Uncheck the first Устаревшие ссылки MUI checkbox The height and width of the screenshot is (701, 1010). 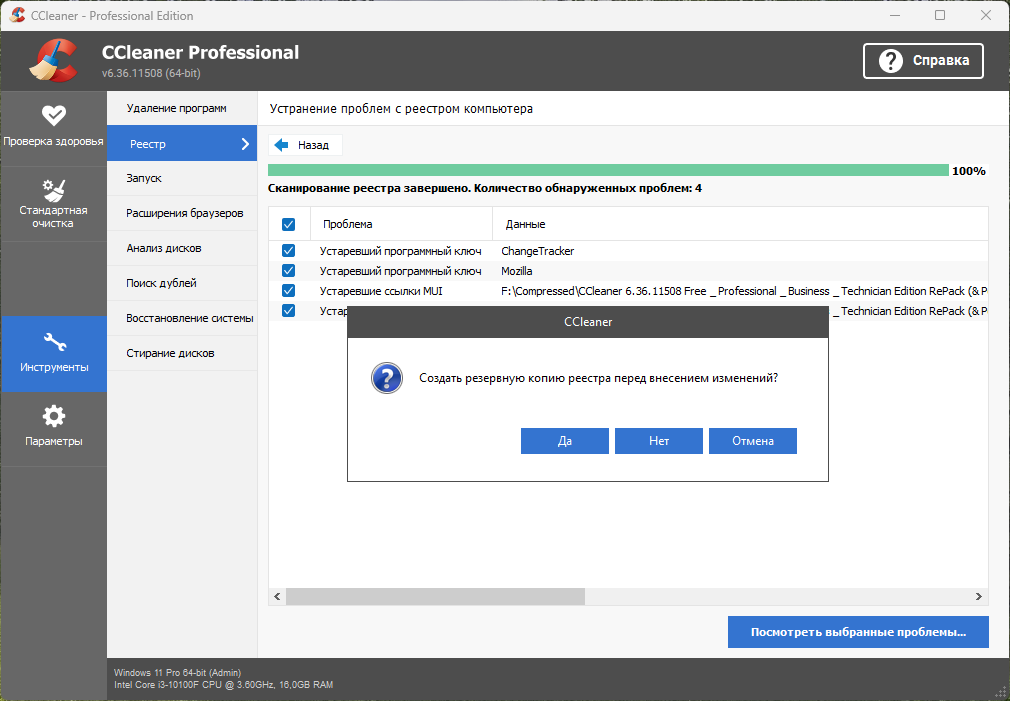point(289,291)
